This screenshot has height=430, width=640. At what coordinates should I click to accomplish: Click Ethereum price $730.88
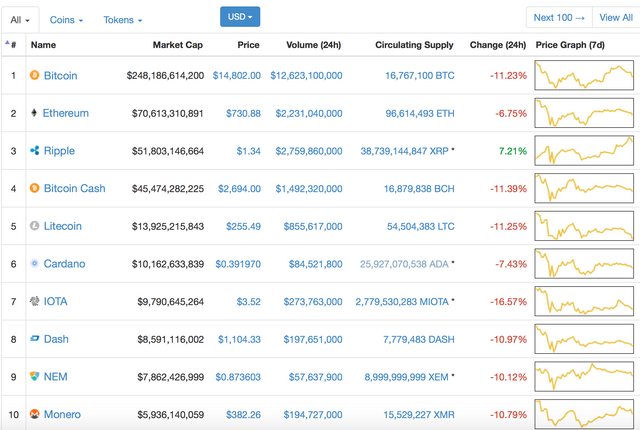(243, 113)
